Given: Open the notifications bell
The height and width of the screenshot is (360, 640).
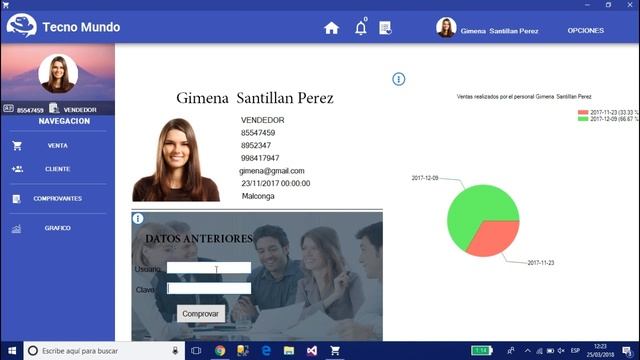Looking at the screenshot, I should click(x=360, y=28).
